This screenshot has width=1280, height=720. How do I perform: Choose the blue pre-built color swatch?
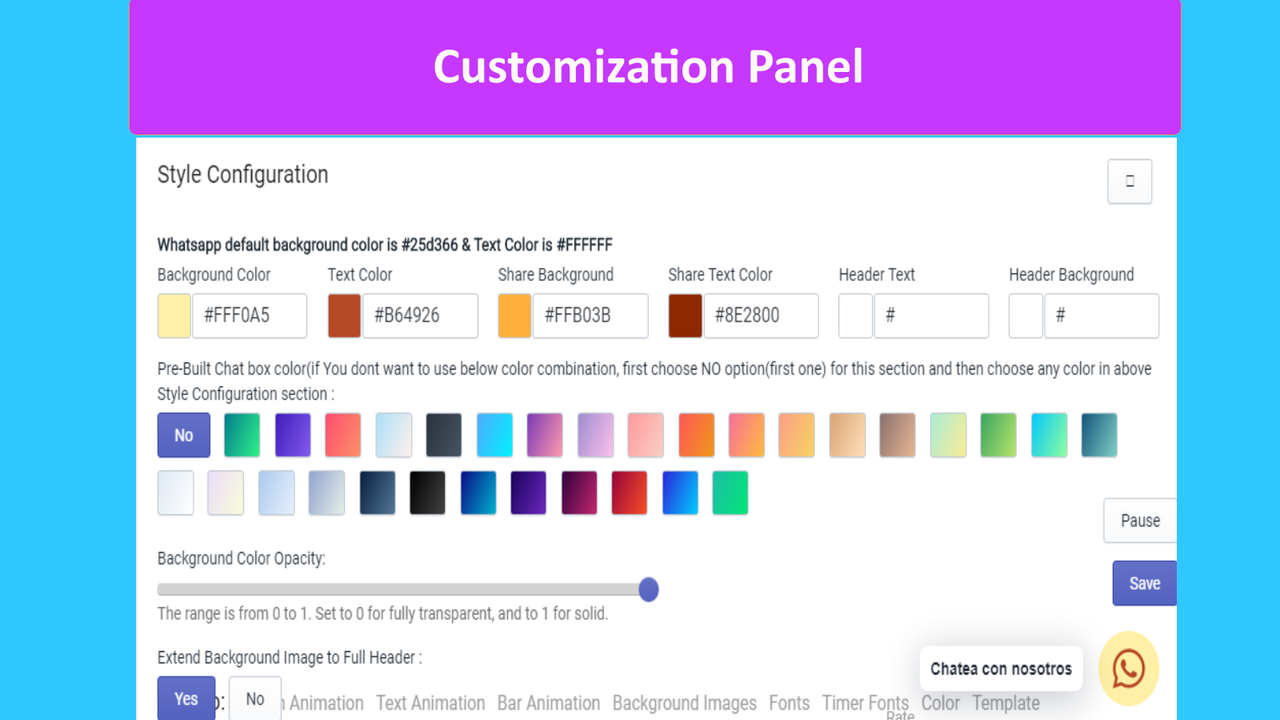(680, 492)
